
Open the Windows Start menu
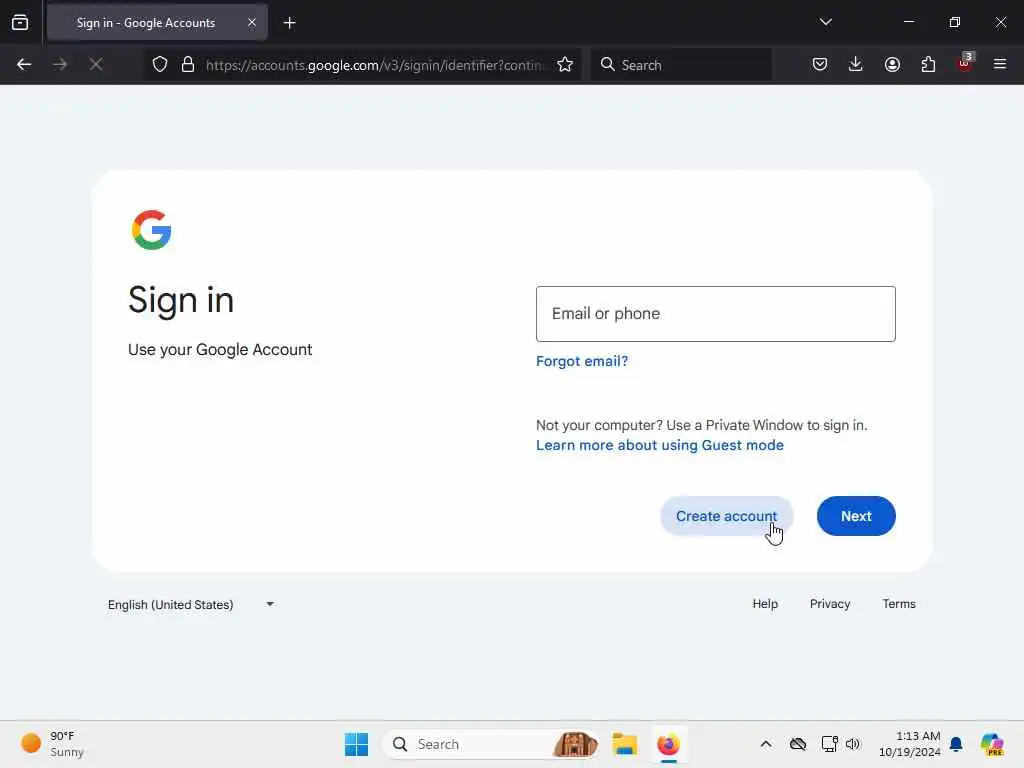tap(357, 744)
